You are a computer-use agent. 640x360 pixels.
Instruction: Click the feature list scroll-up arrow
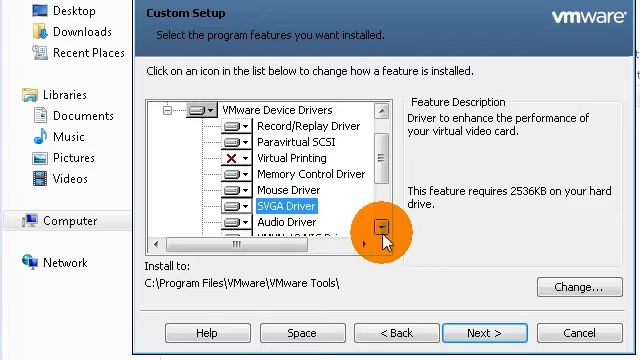[382, 111]
